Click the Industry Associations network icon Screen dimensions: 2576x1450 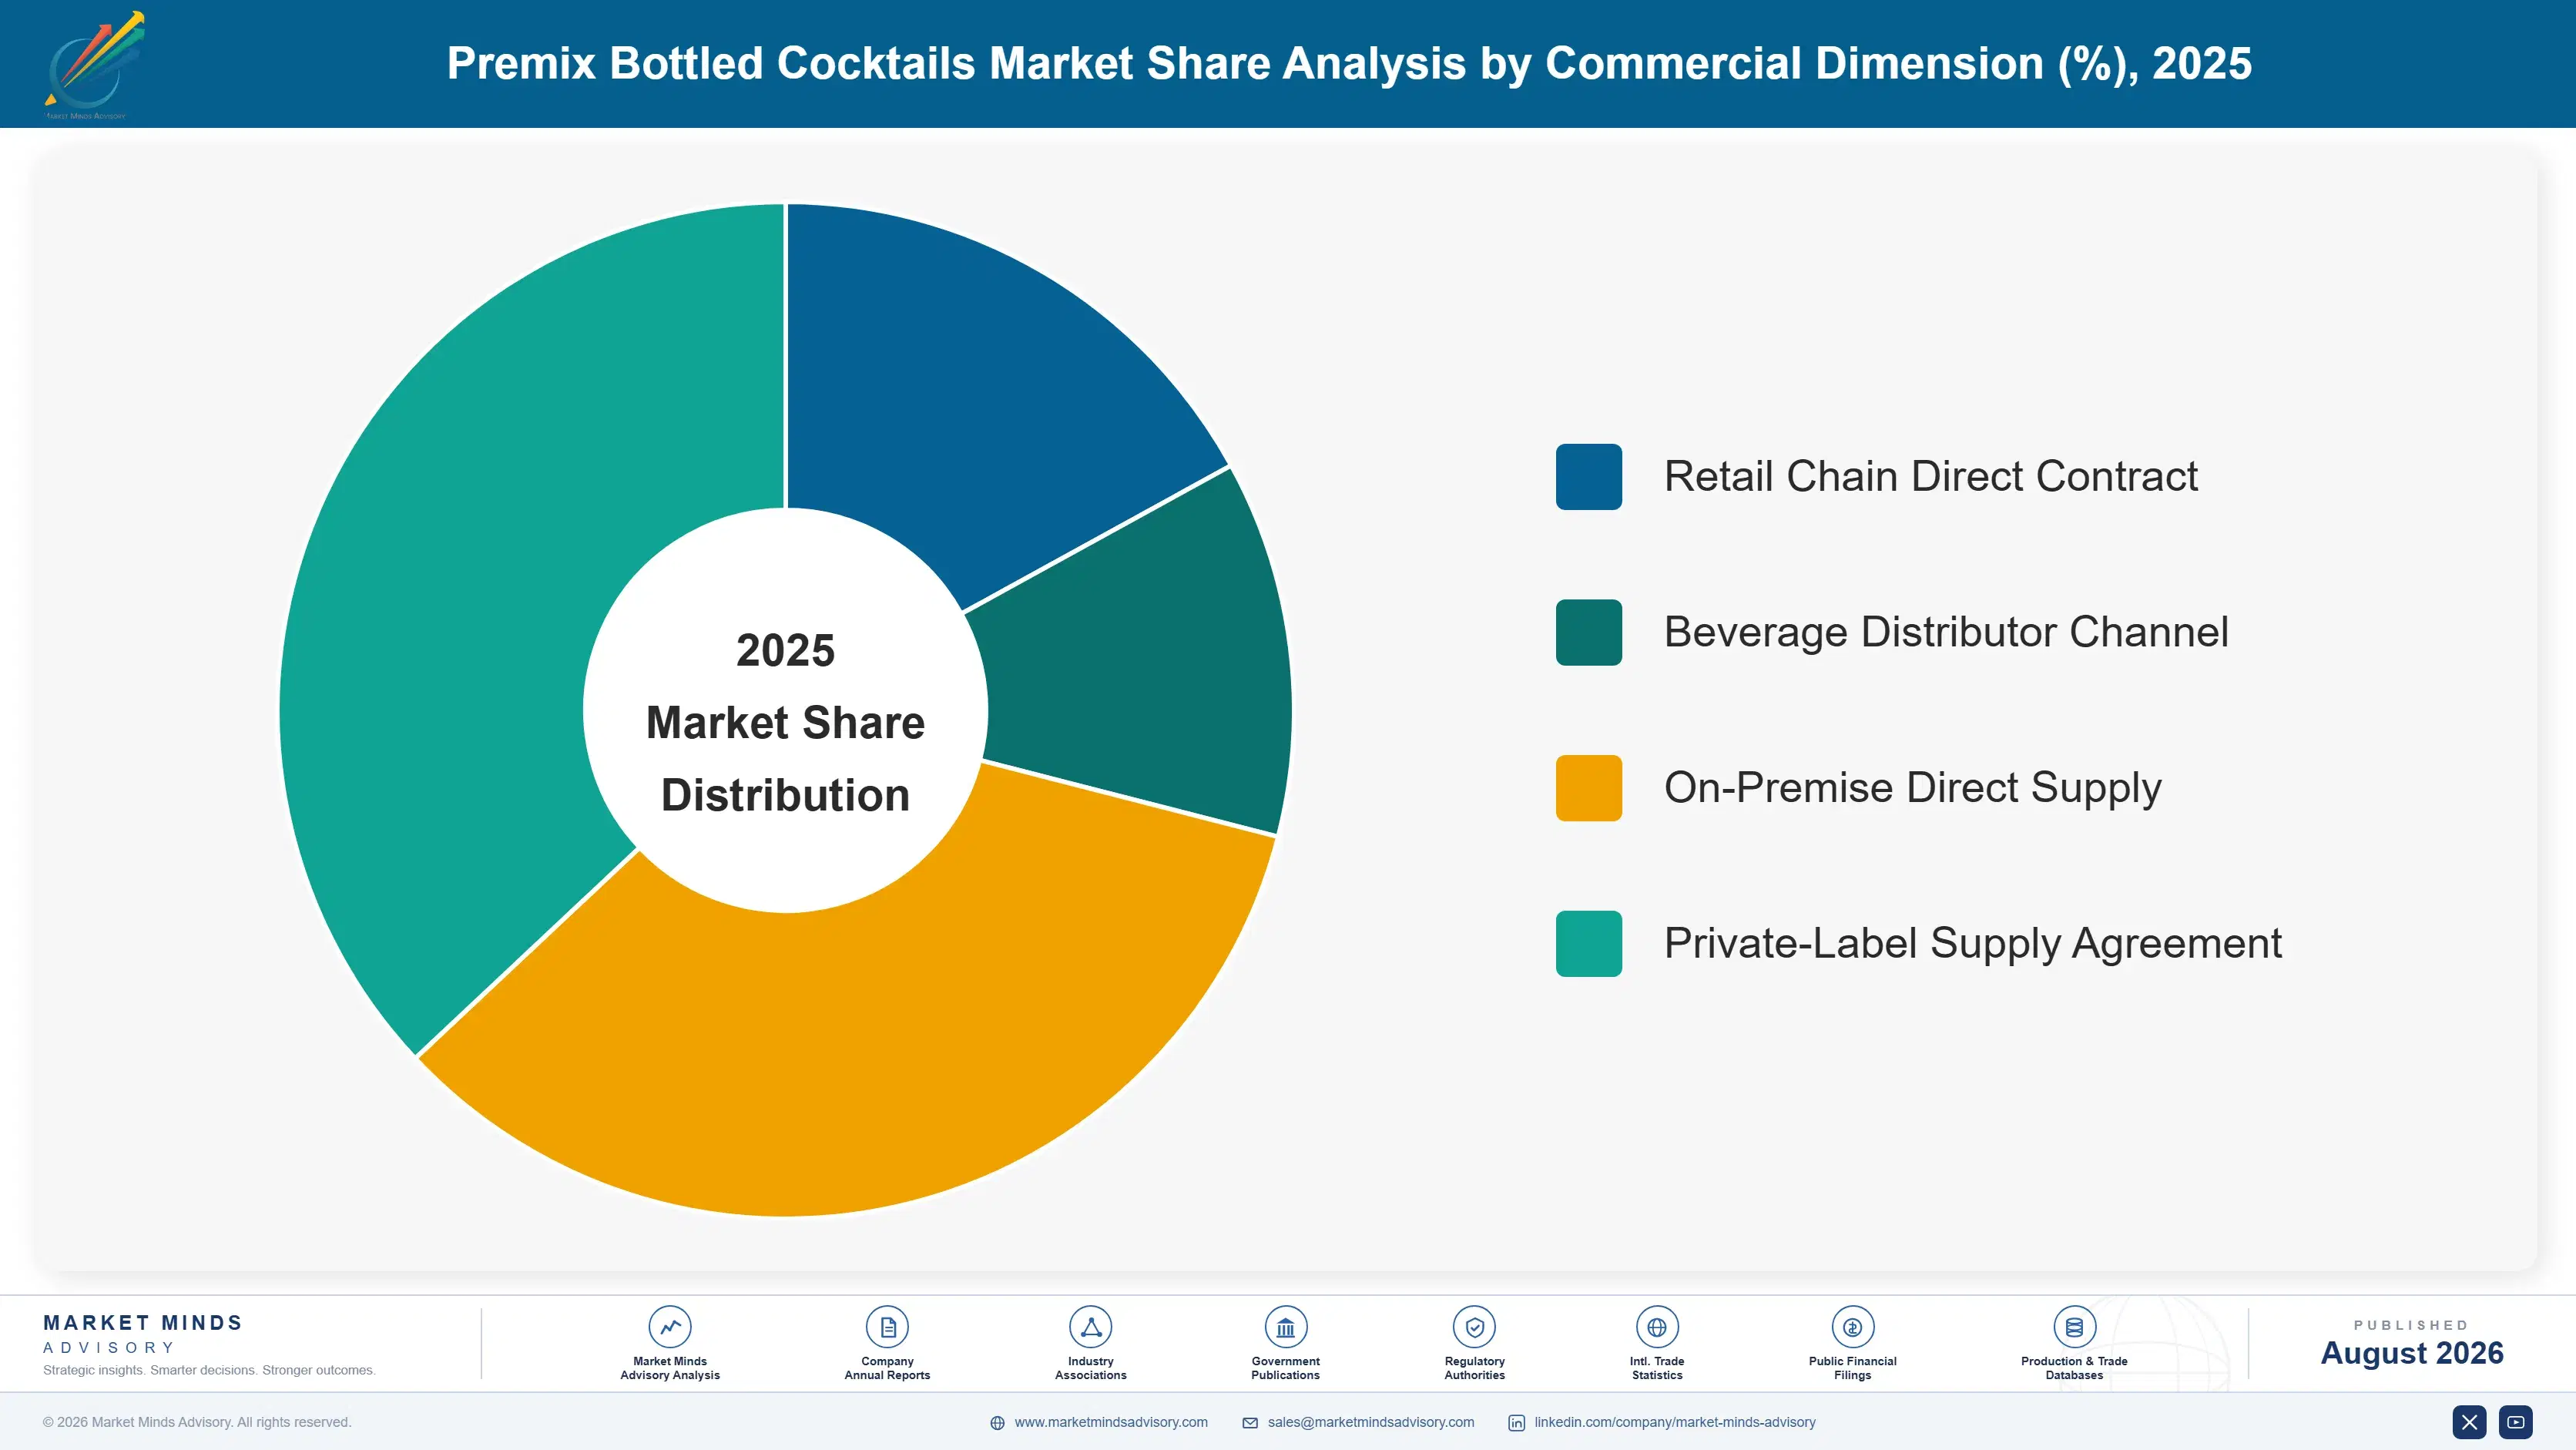click(x=1090, y=1327)
